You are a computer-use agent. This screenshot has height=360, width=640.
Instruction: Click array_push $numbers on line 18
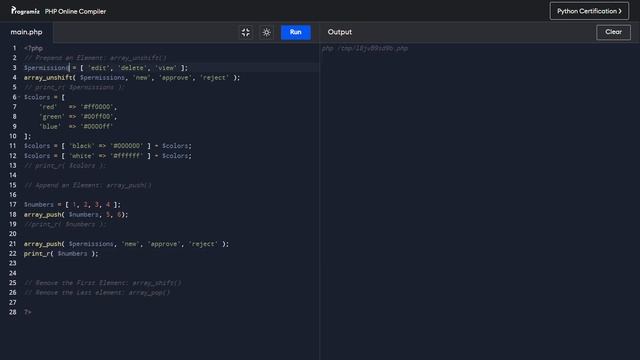76,214
